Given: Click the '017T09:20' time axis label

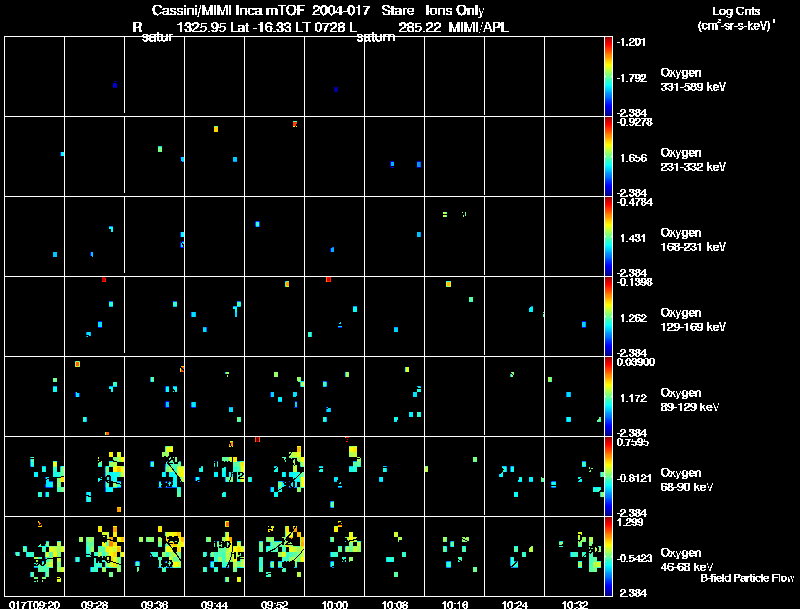Looking at the screenshot, I should click(x=34, y=604).
